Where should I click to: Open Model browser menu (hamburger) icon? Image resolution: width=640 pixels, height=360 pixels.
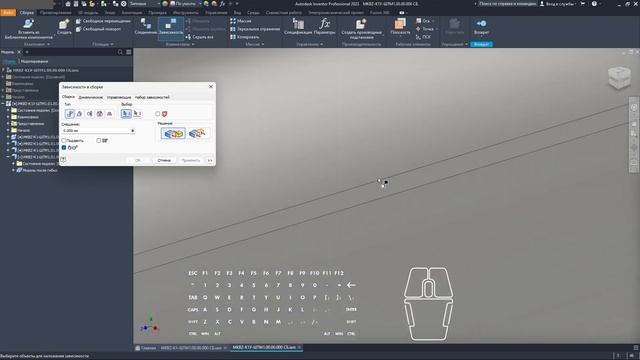coord(129,52)
